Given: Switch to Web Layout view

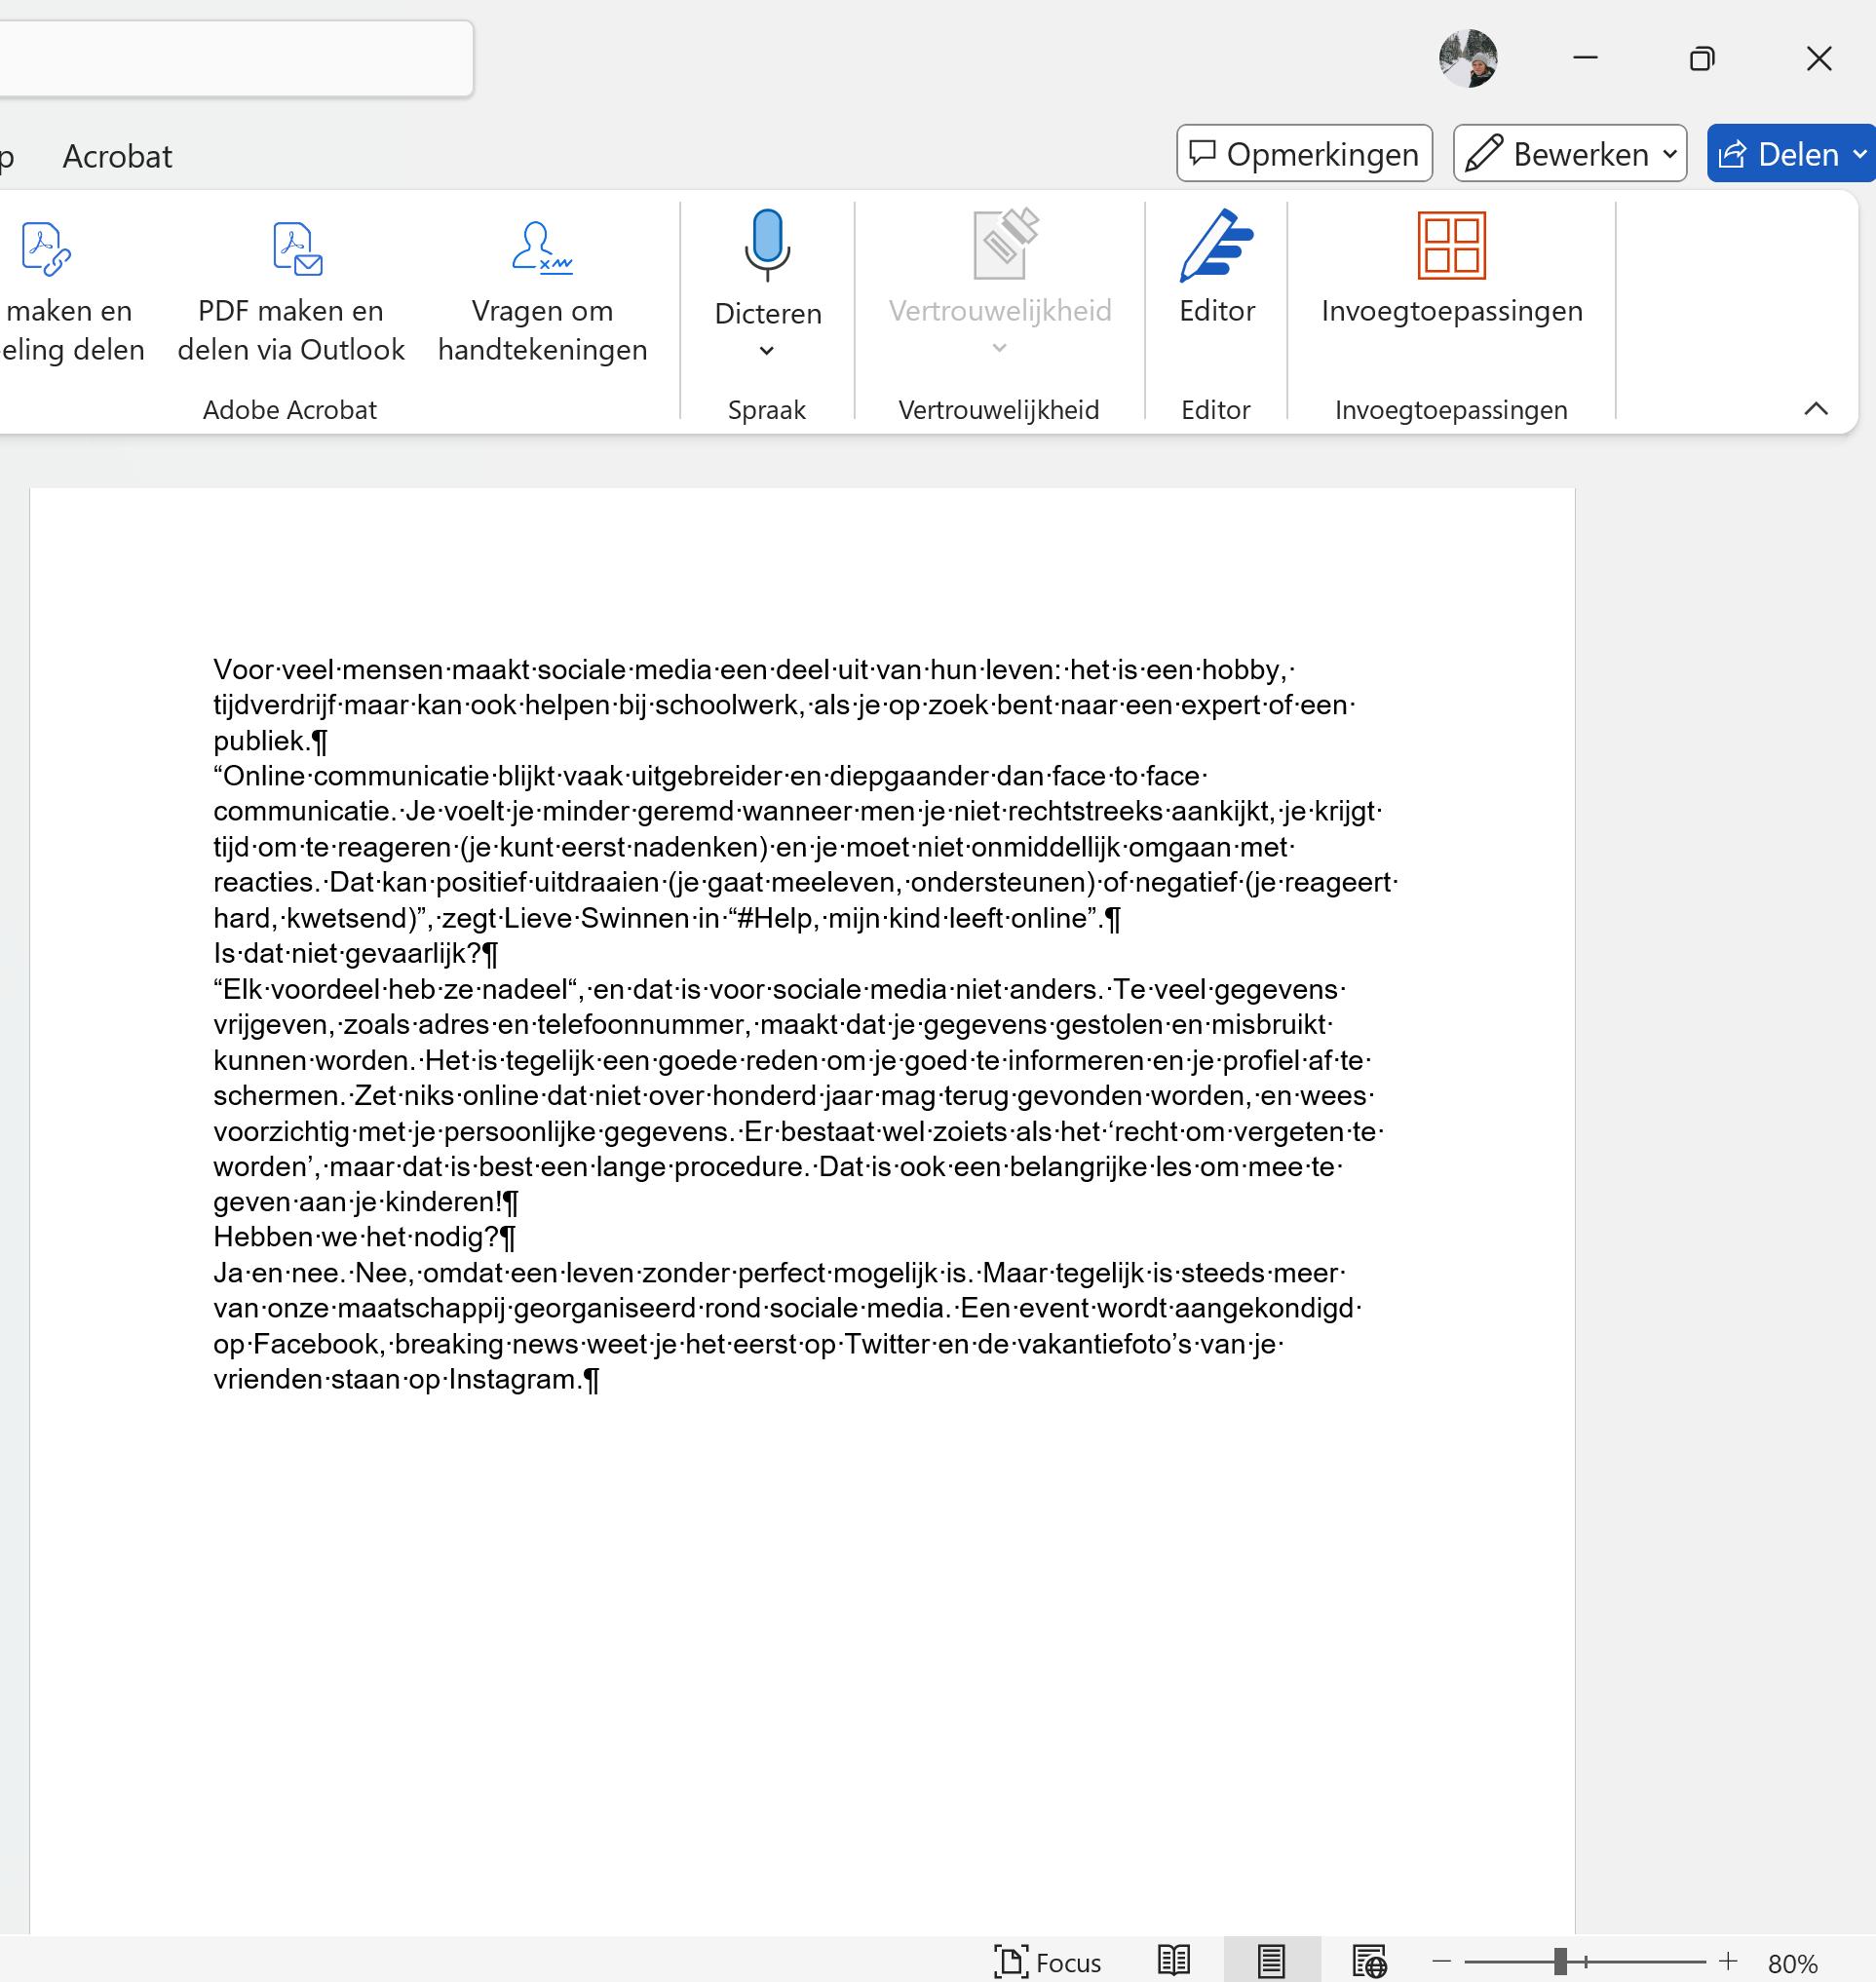Looking at the screenshot, I should coord(1369,1961).
